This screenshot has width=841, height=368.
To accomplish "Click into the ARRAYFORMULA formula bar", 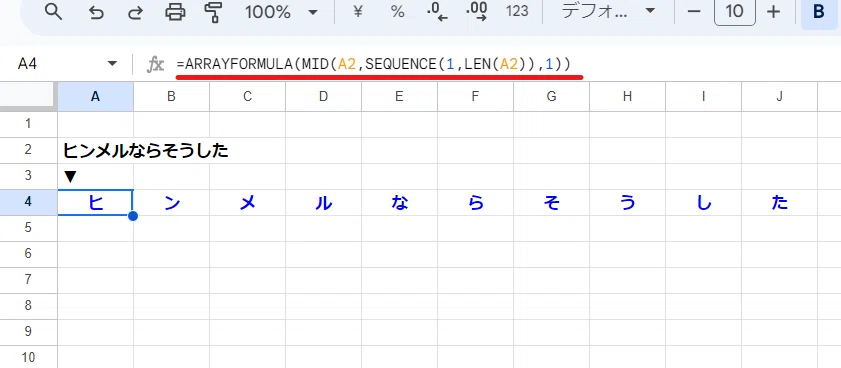I will (x=374, y=64).
